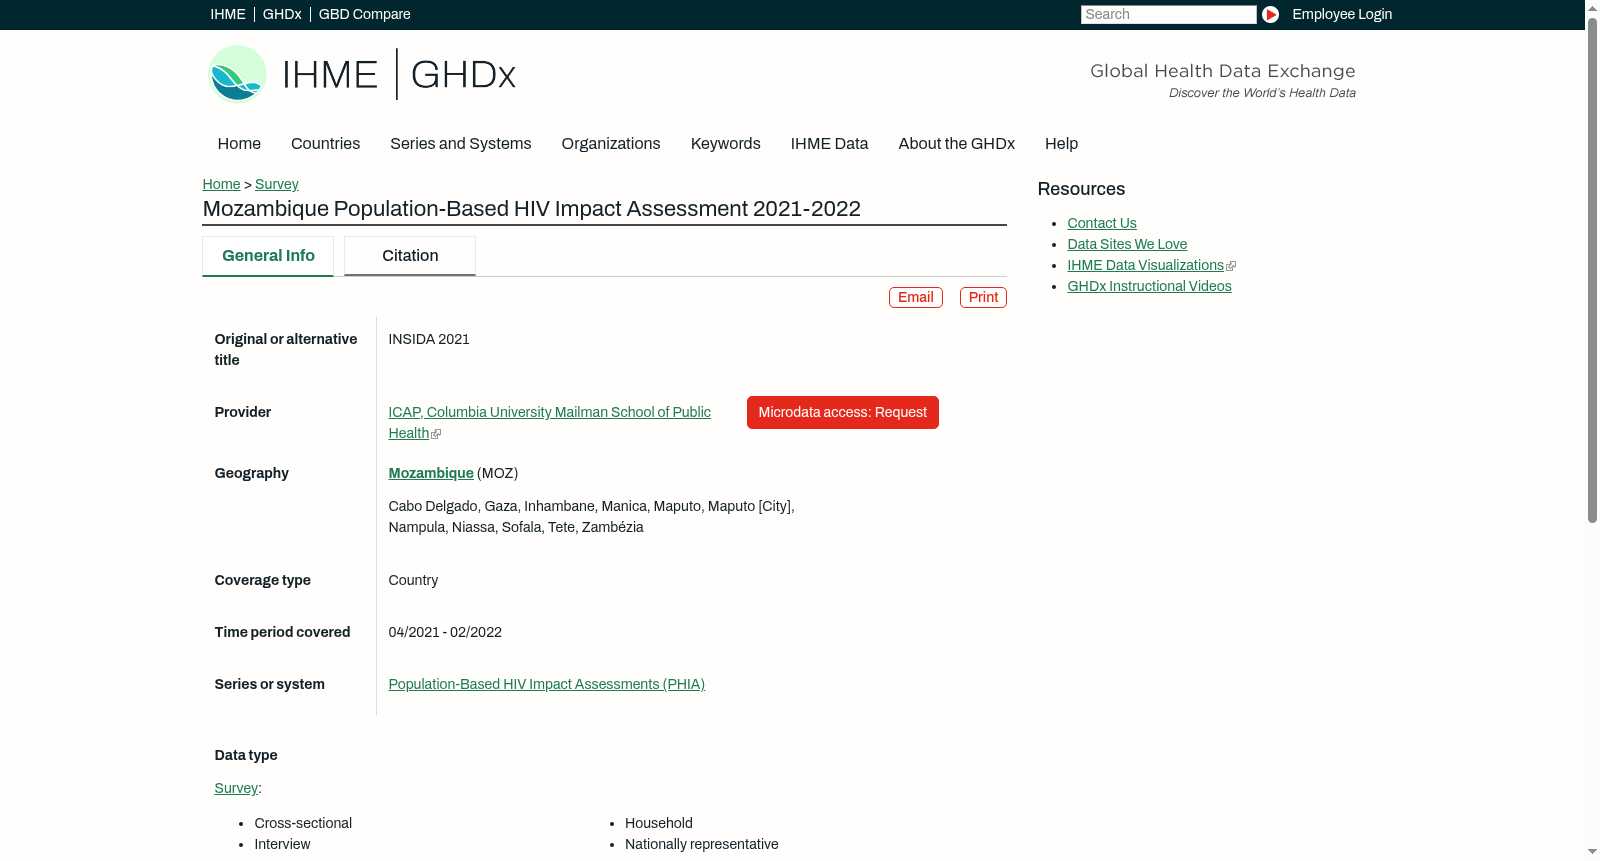This screenshot has width=1600, height=861.
Task: Select the General Info tab
Action: [268, 256]
